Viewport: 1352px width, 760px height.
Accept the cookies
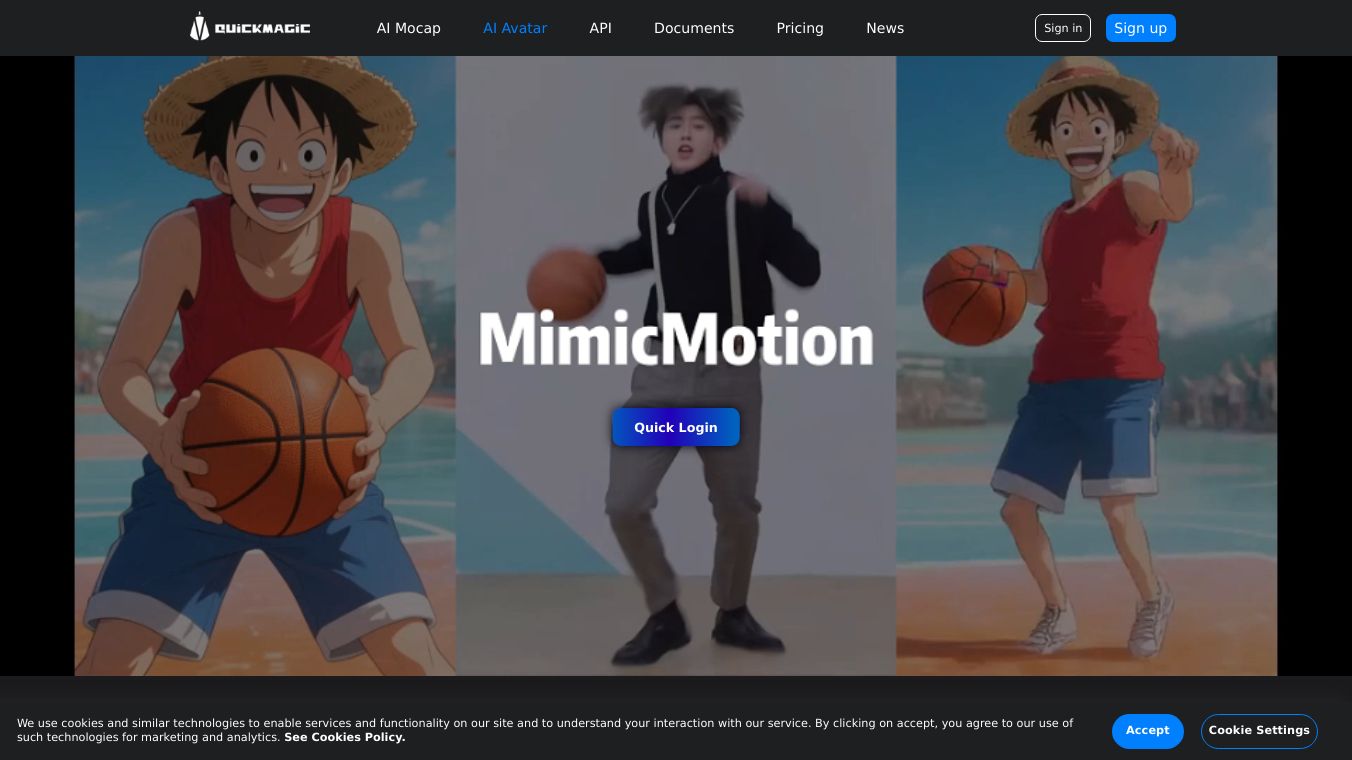[x=1147, y=730]
